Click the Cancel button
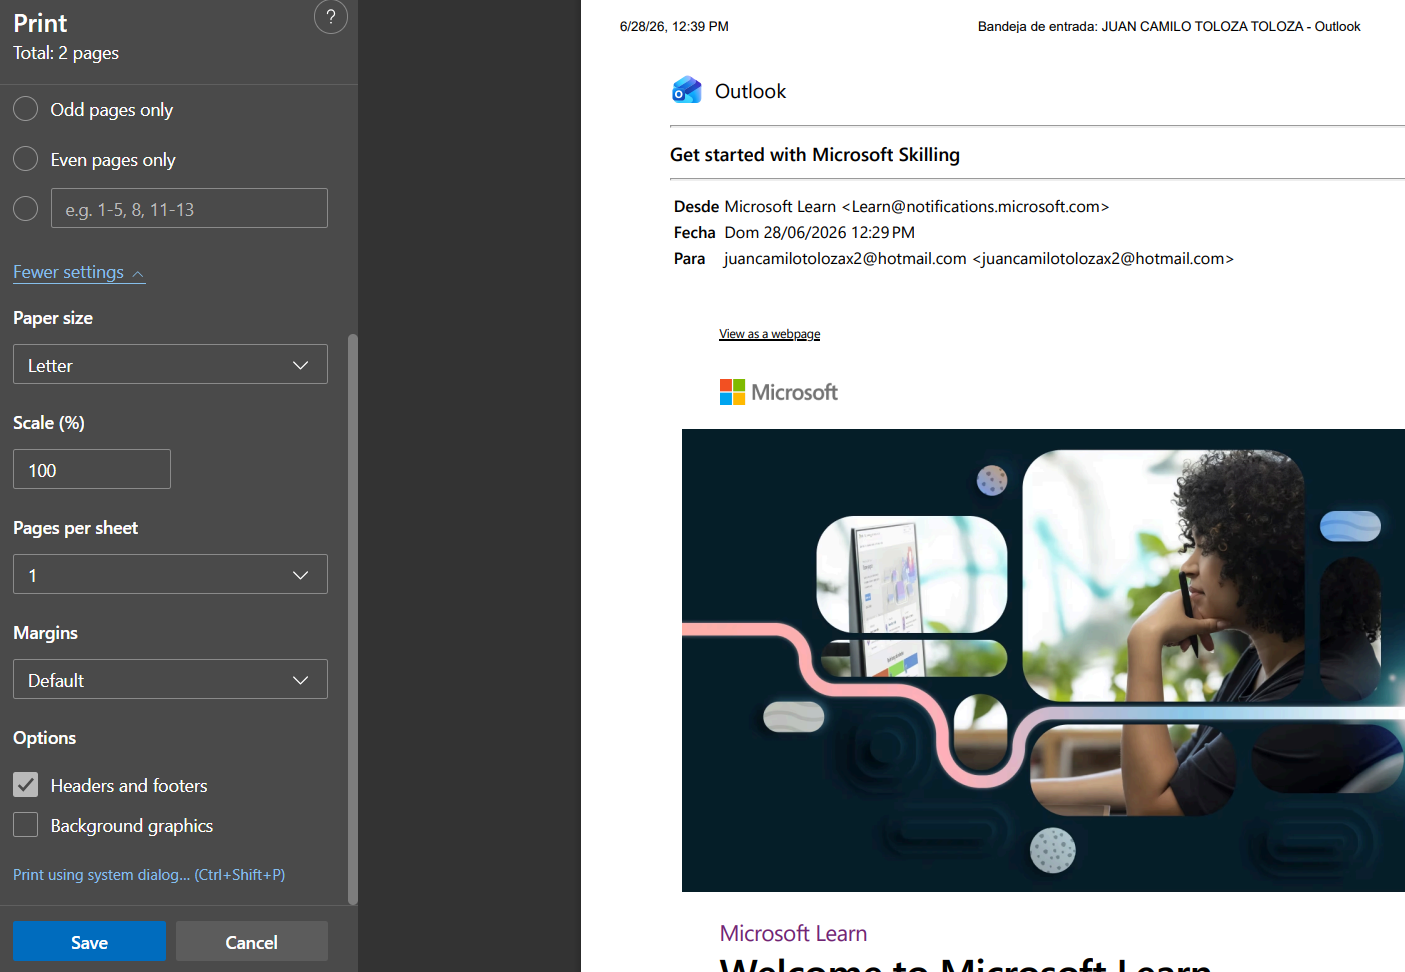Image resolution: width=1405 pixels, height=972 pixels. pyautogui.click(x=252, y=942)
